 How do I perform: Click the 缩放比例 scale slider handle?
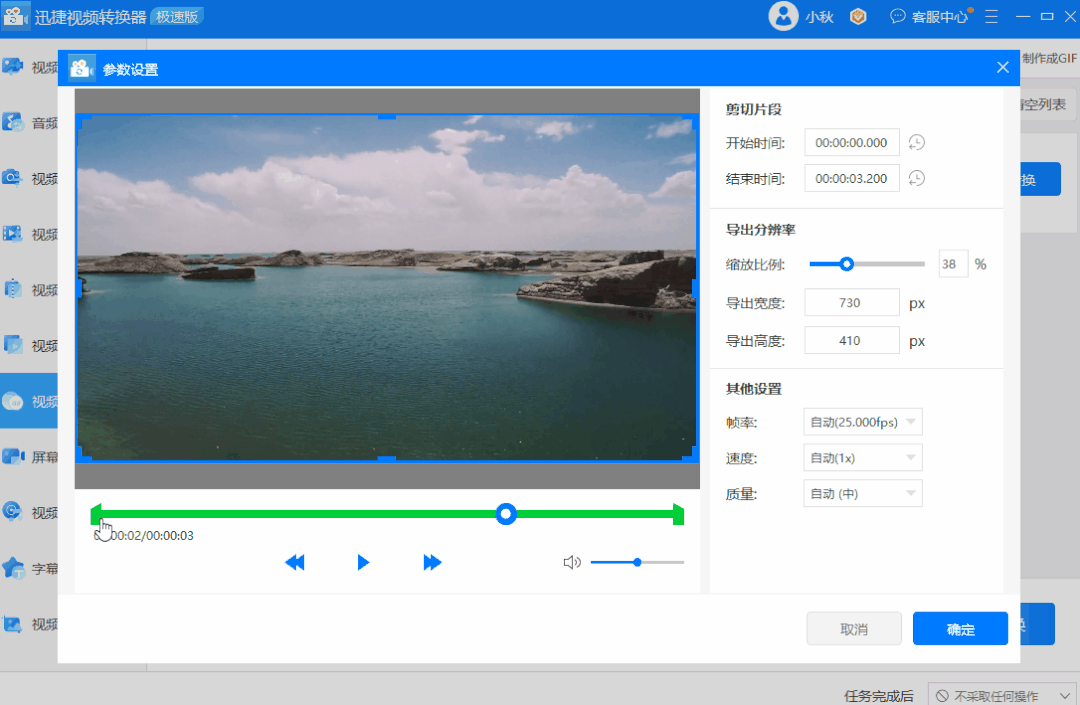tap(847, 263)
